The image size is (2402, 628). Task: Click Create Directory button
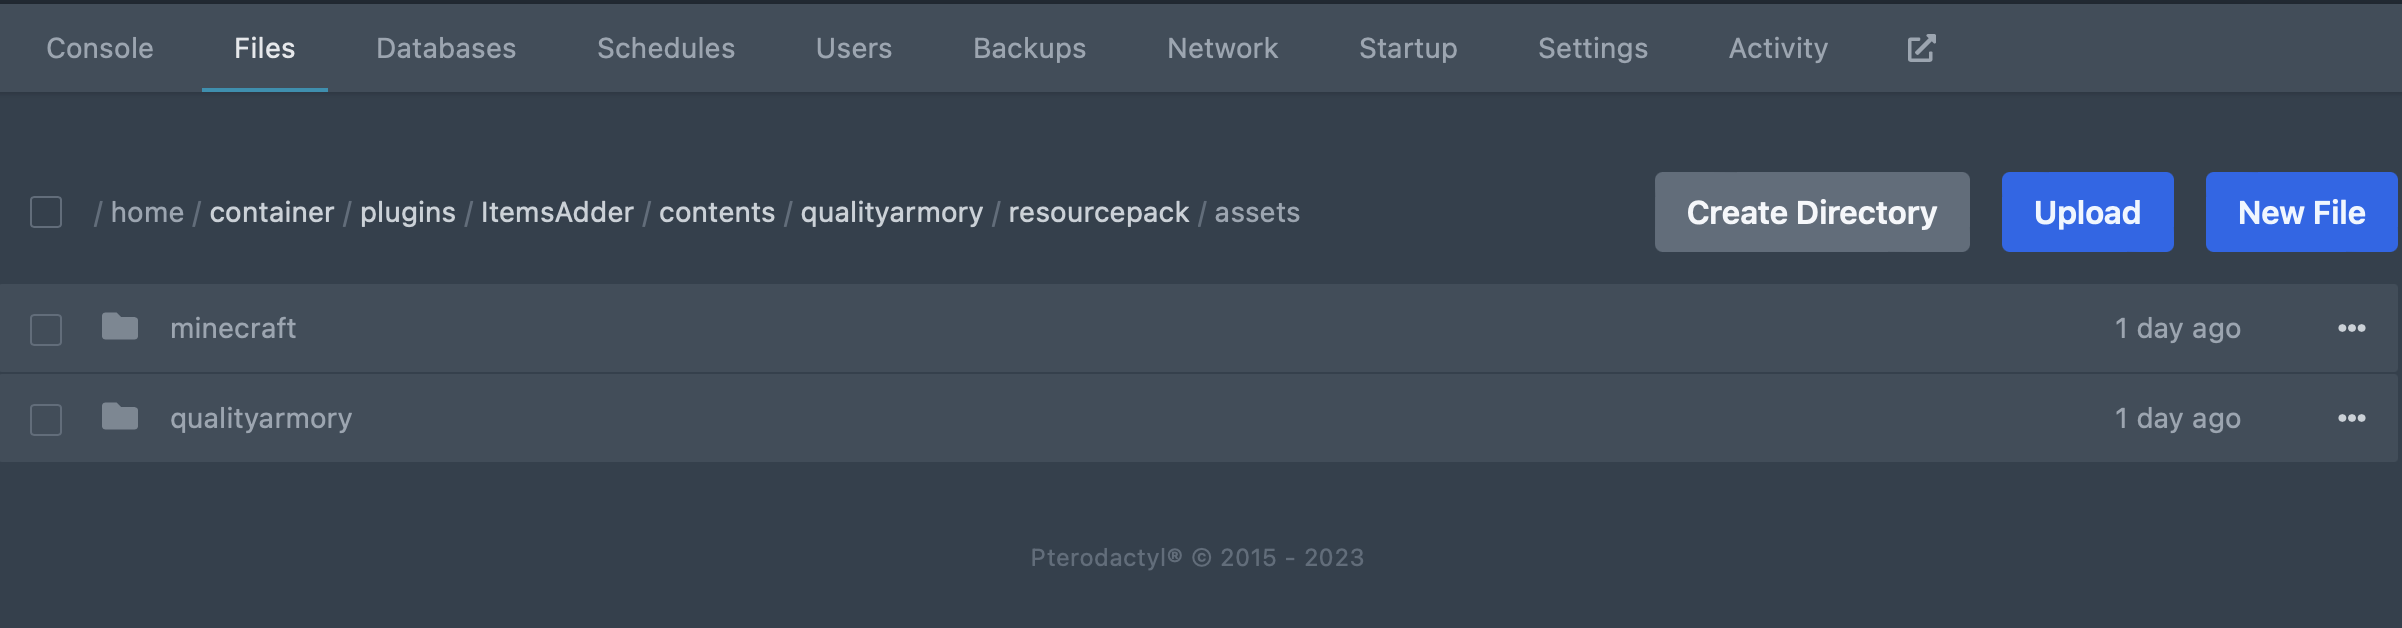(1811, 212)
